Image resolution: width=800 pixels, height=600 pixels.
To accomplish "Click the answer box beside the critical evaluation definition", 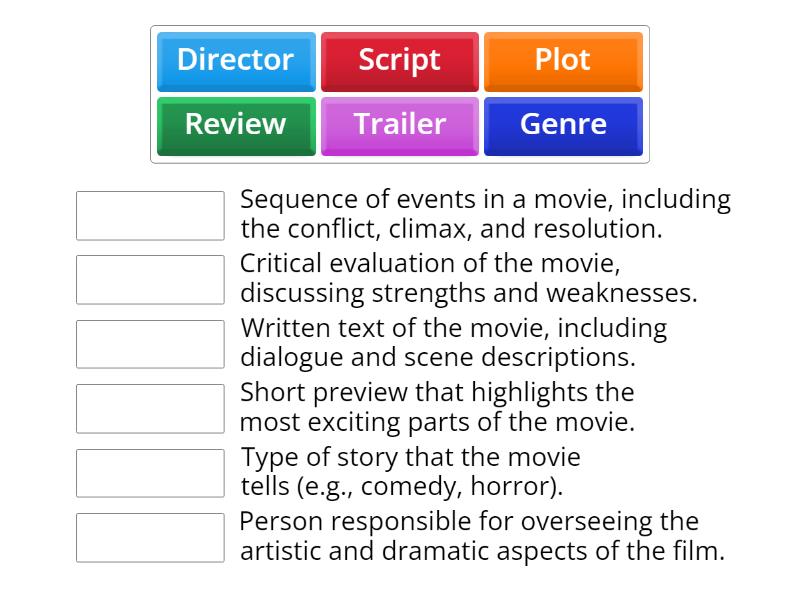I will point(149,280).
